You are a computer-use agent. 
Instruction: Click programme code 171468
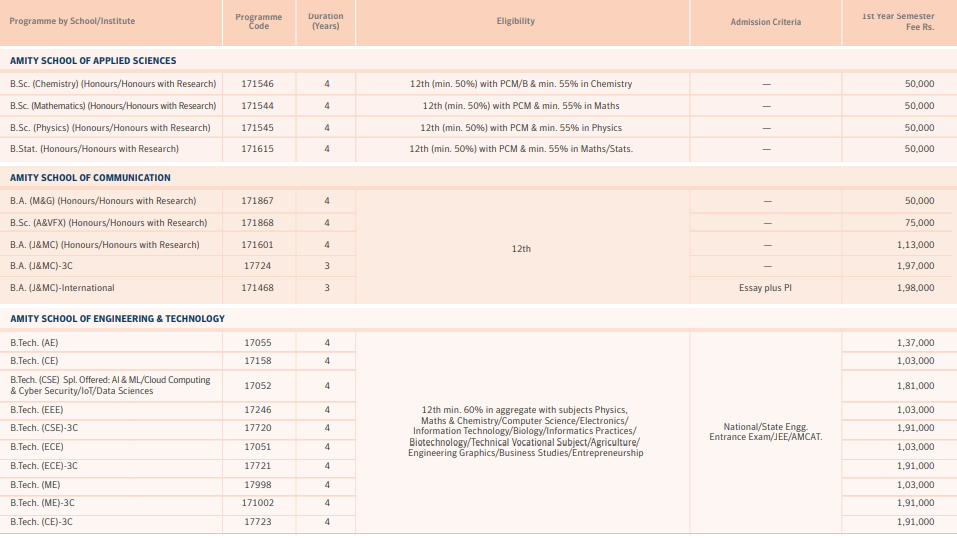coord(258,288)
